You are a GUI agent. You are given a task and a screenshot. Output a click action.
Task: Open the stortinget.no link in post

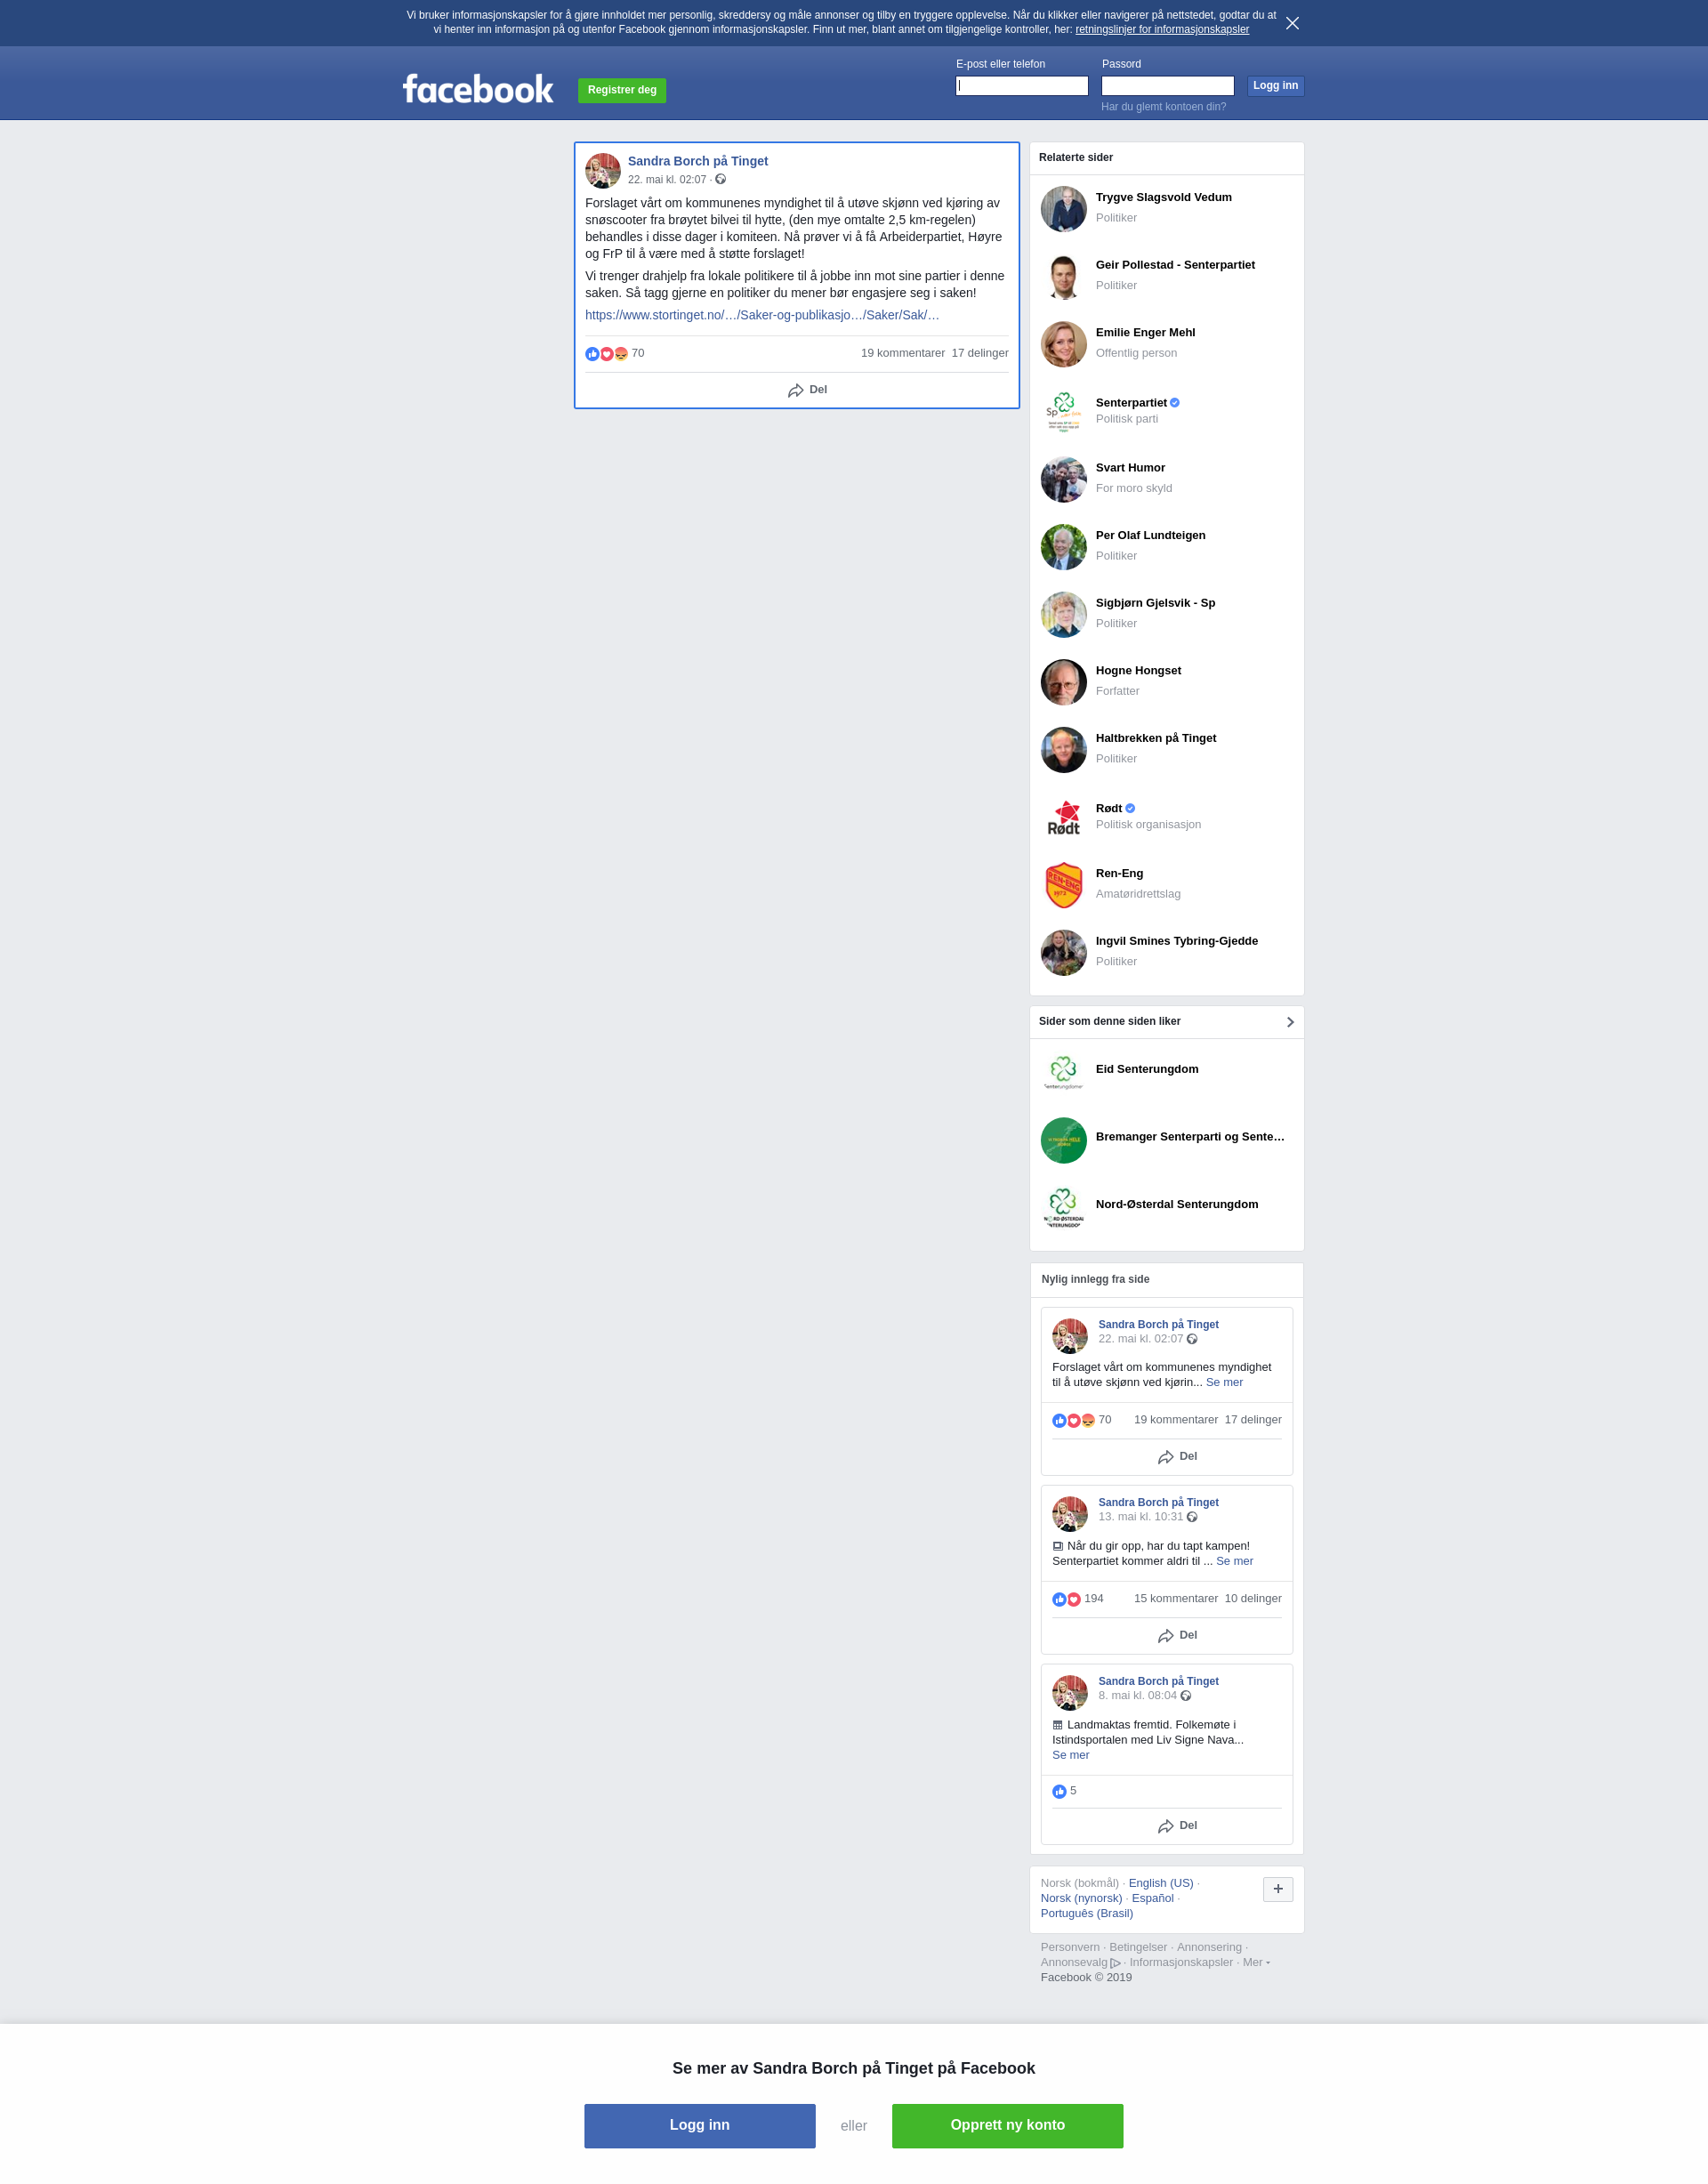click(x=762, y=315)
